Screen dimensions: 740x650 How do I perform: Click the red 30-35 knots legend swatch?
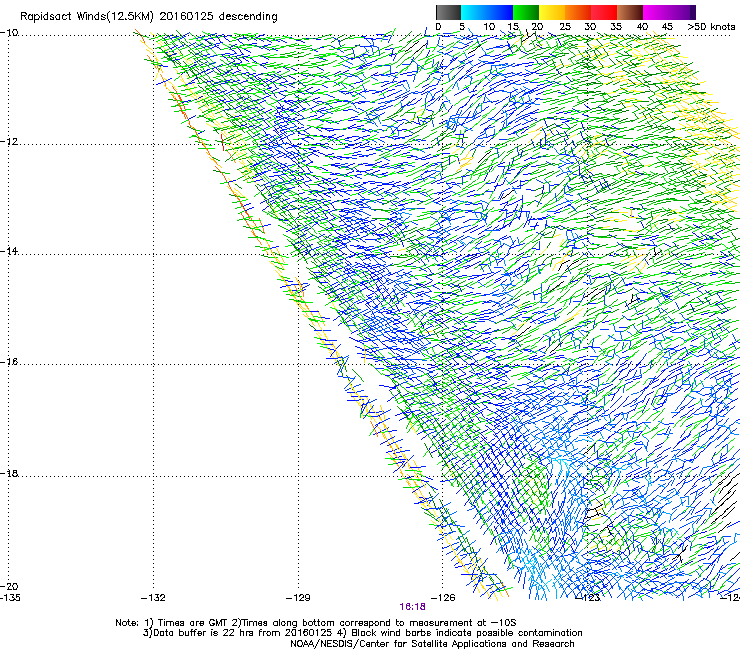pyautogui.click(x=604, y=12)
